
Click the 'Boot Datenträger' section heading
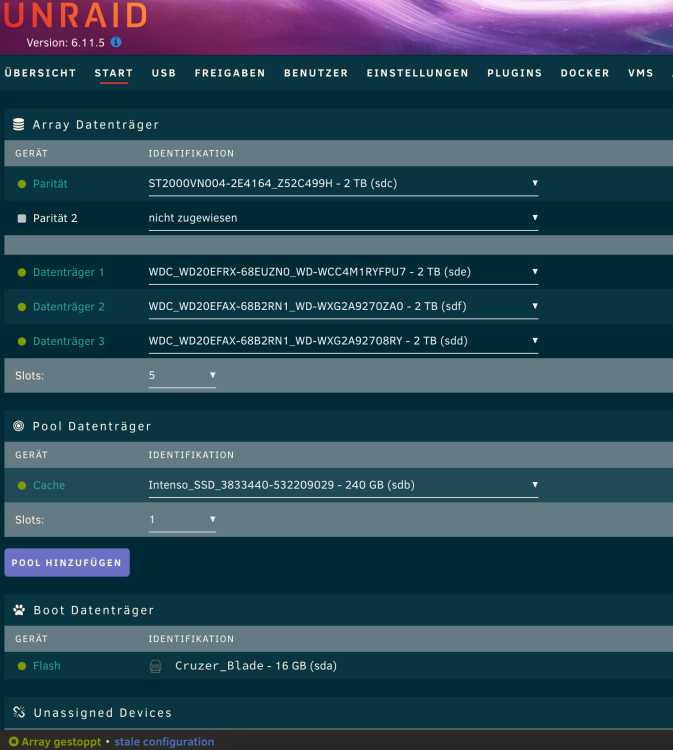[94, 610]
